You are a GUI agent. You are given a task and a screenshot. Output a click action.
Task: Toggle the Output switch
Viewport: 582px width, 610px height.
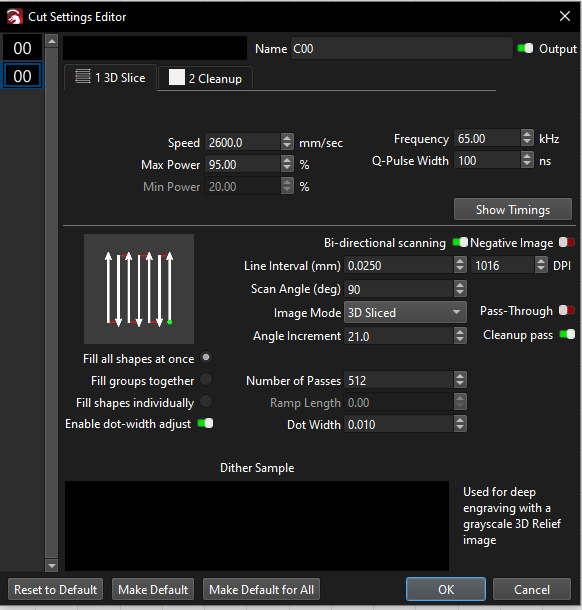(x=525, y=48)
